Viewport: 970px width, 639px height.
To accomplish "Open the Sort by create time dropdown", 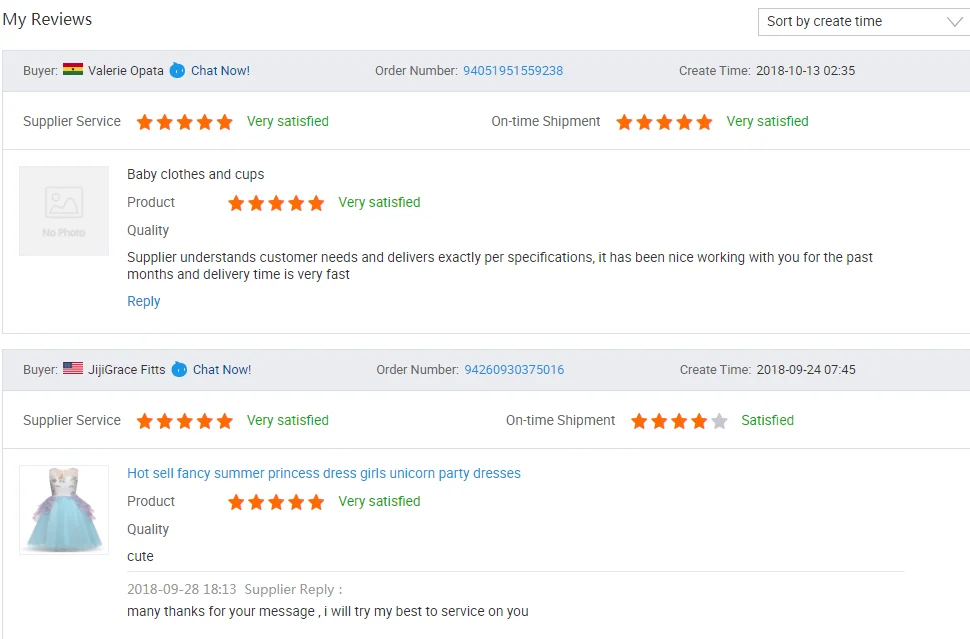I will 864,22.
